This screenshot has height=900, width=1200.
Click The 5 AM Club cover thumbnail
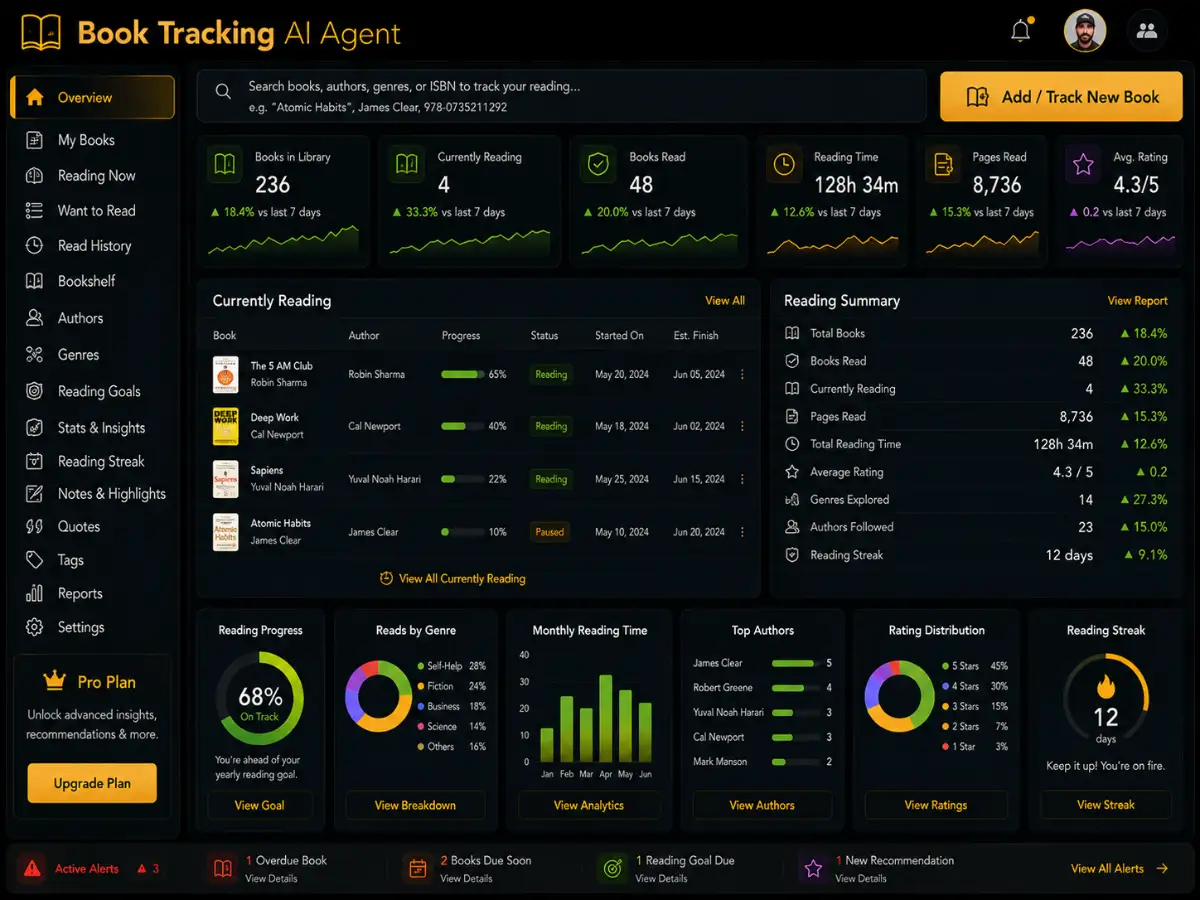point(226,374)
